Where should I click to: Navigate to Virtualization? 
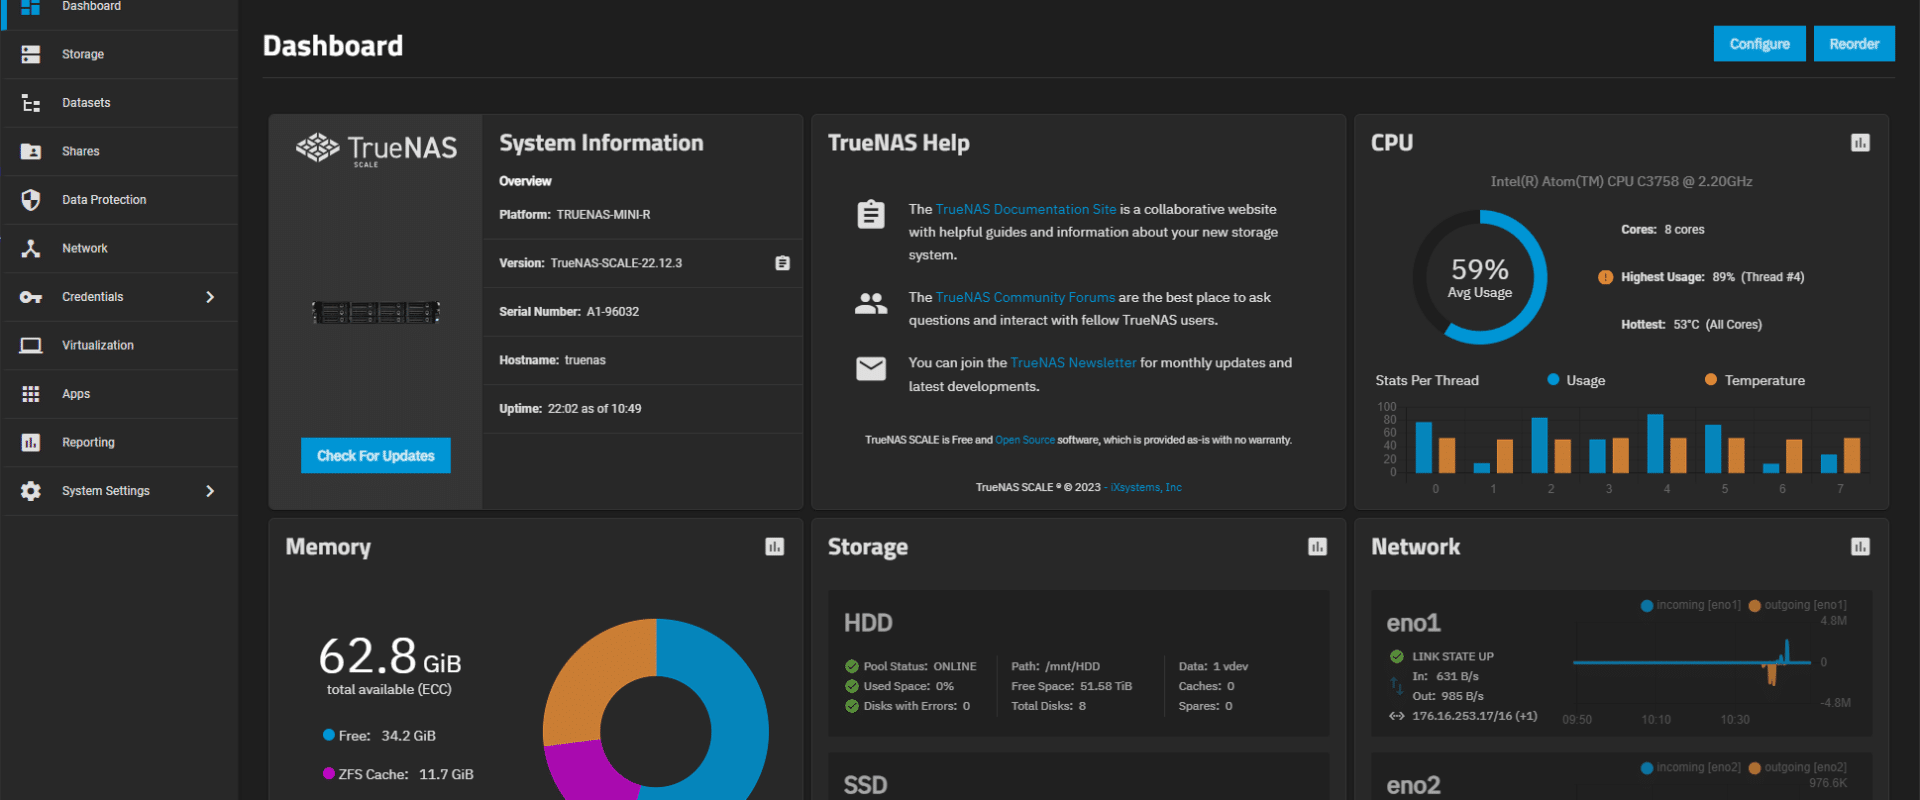tap(120, 345)
